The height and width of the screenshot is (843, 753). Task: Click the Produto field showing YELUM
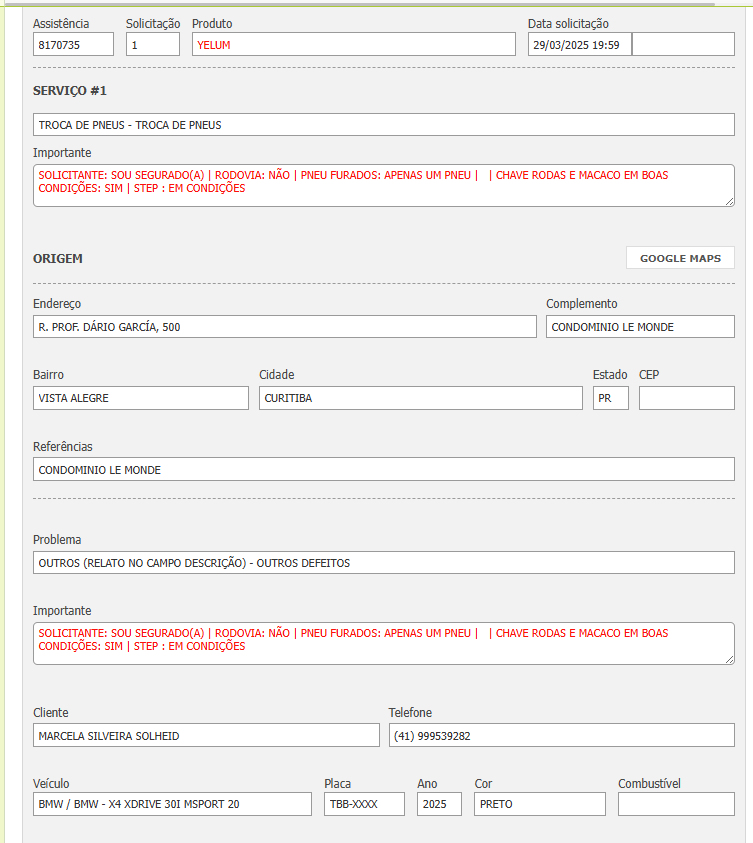(x=353, y=44)
